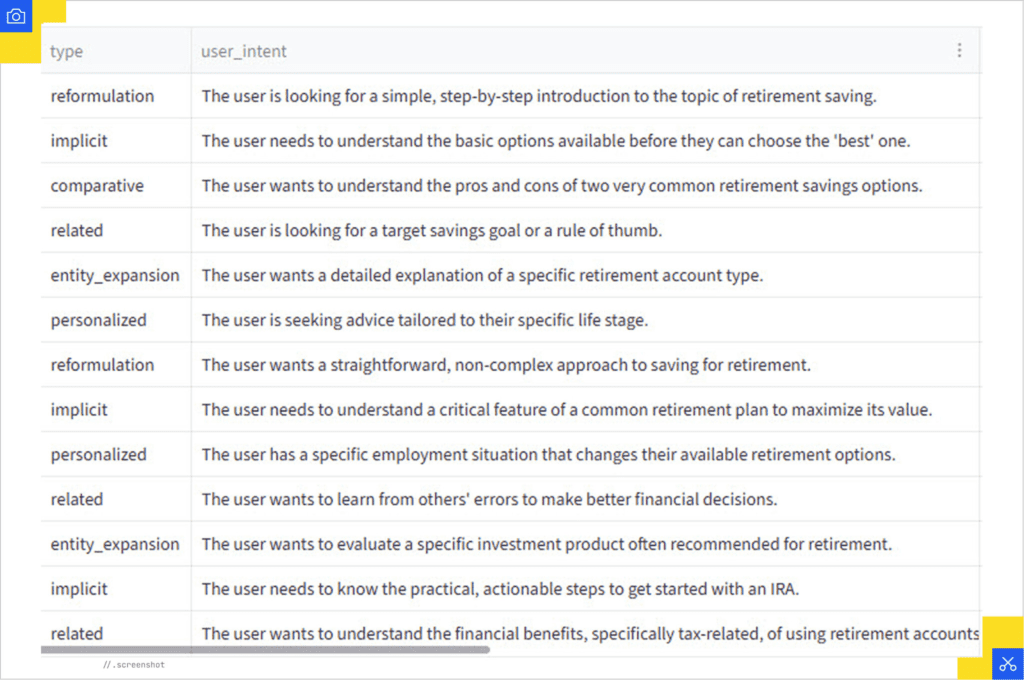This screenshot has height=680, width=1024.
Task: Click the 'type' column header
Action: coord(67,52)
